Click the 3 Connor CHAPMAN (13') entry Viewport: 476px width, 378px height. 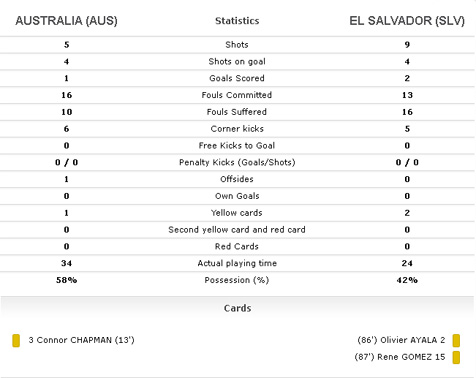pyautogui.click(x=81, y=340)
